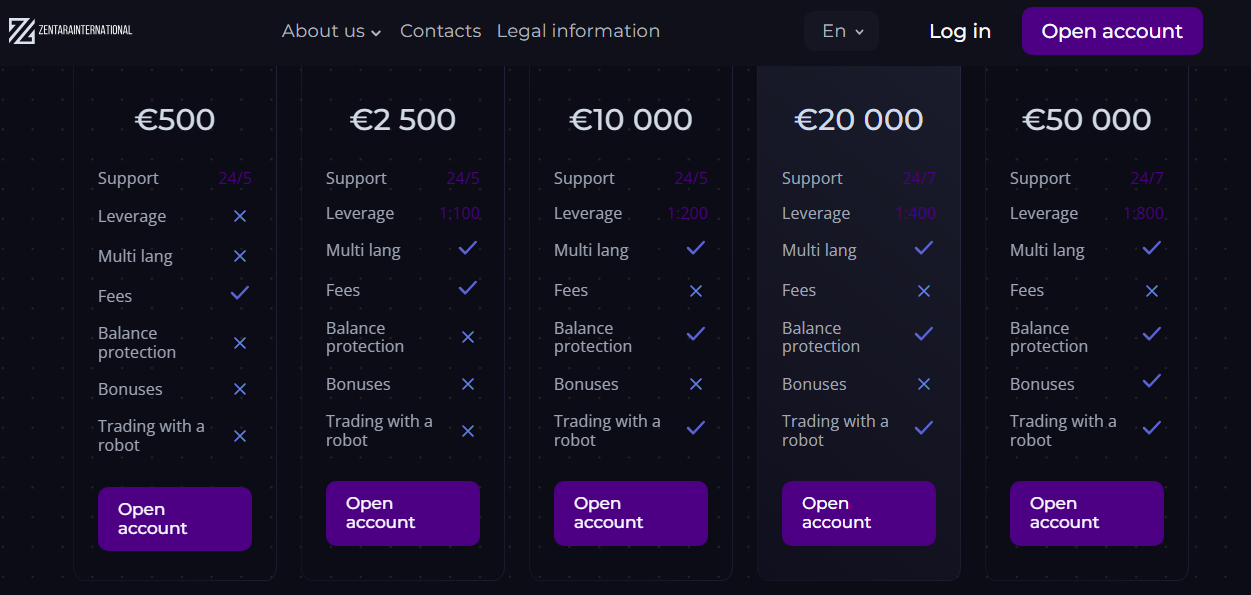This screenshot has height=595, width=1251.
Task: Click Bonuses cross icon in €10 000 plan
Action: click(696, 384)
